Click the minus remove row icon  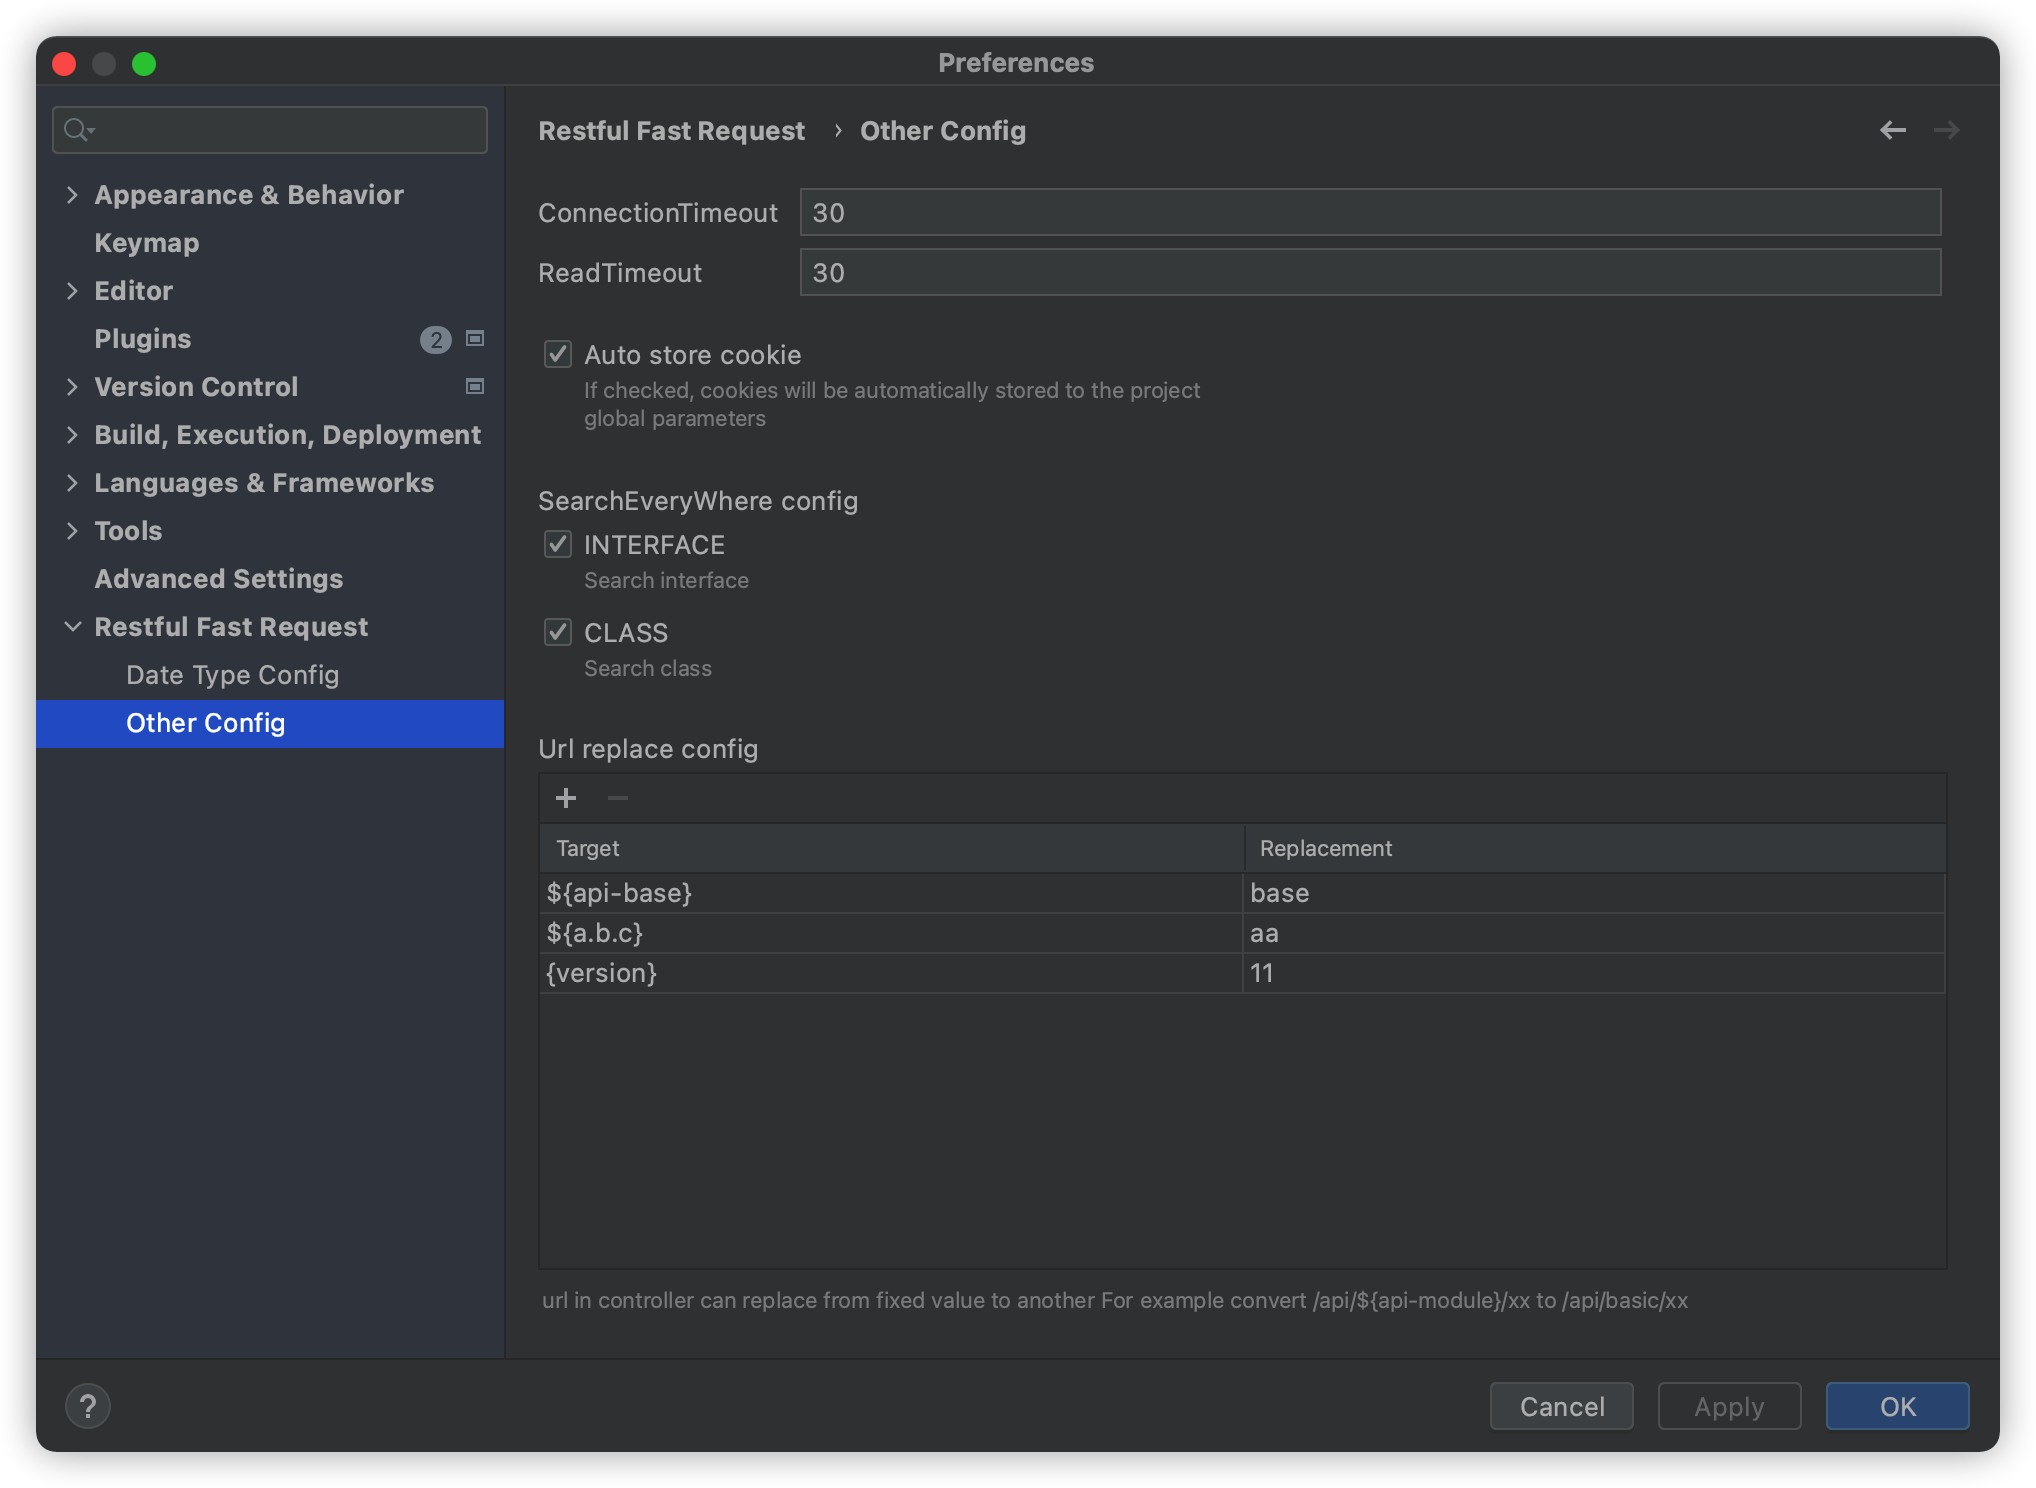618,798
